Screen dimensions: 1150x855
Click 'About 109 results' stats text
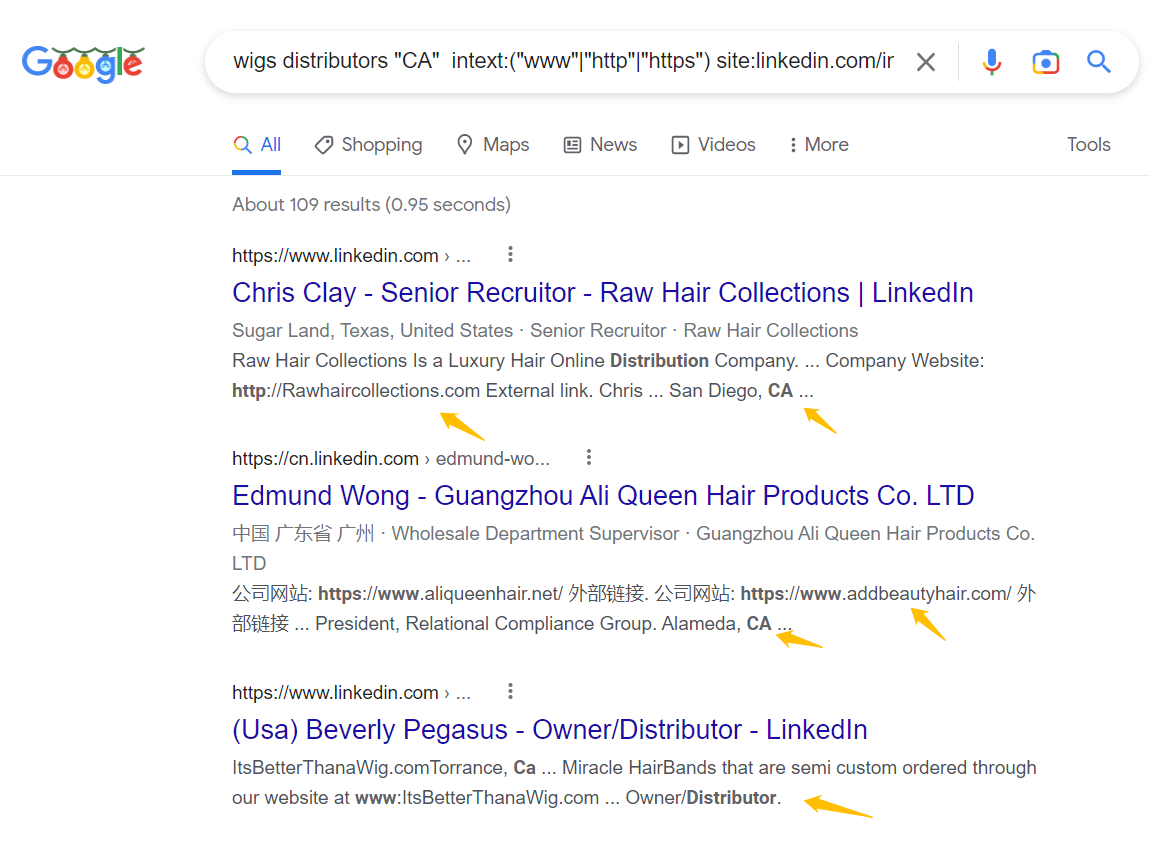[371, 205]
